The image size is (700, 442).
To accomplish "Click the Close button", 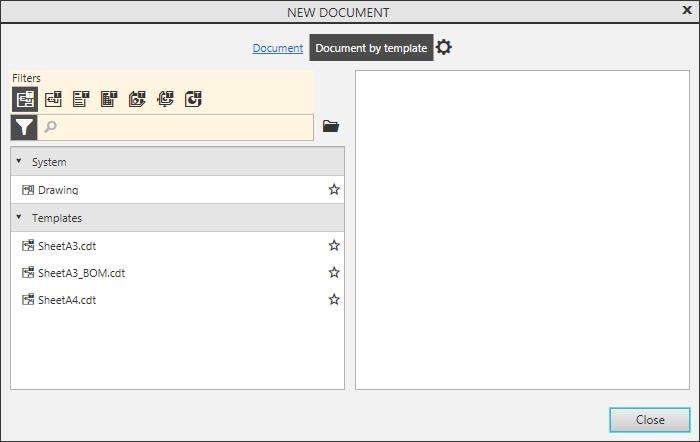I will click(650, 420).
